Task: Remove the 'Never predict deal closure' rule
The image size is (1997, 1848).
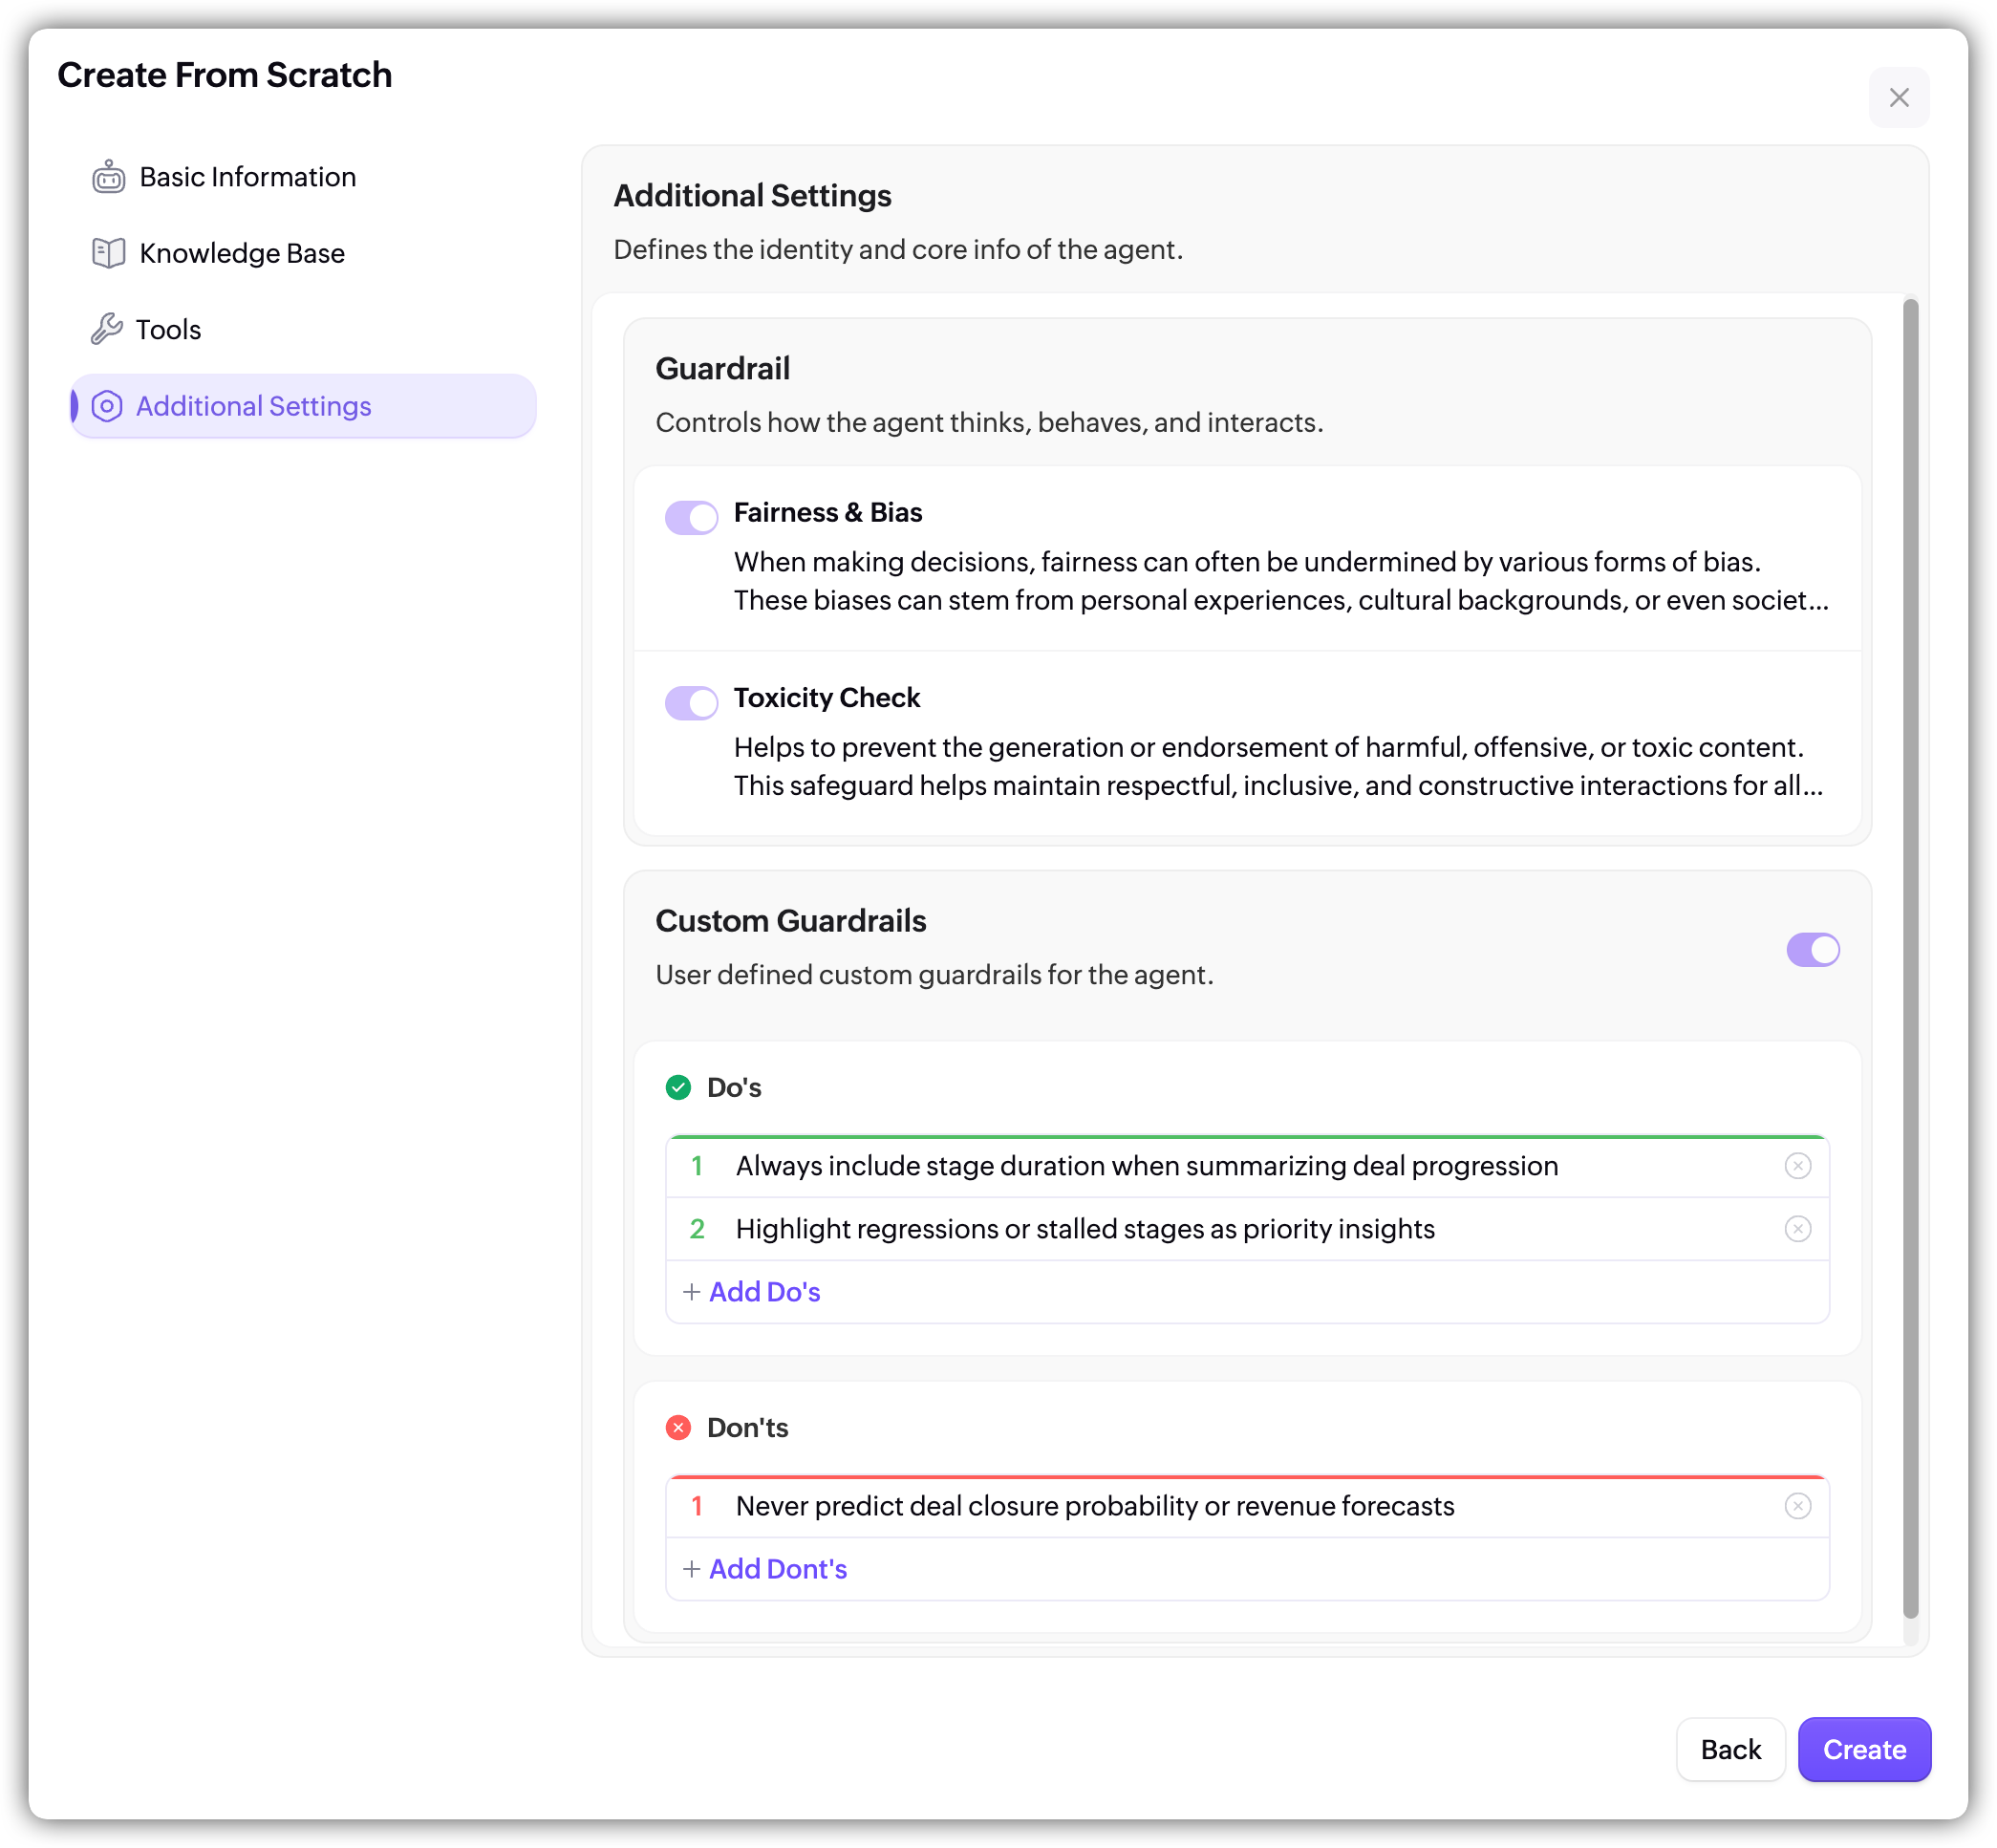Action: click(1797, 1506)
